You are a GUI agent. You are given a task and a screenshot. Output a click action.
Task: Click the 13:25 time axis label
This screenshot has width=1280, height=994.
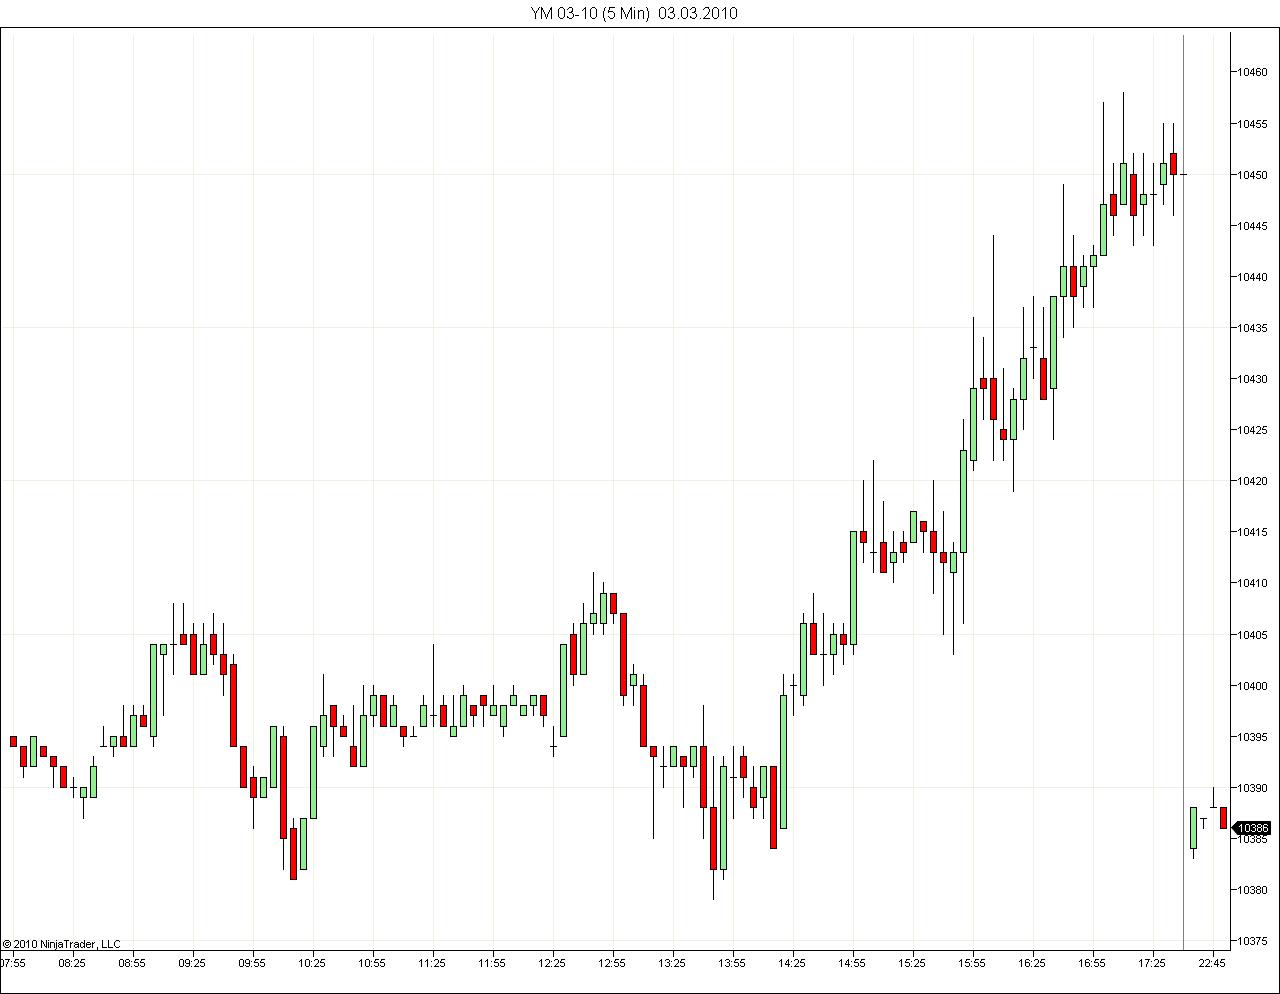click(672, 964)
